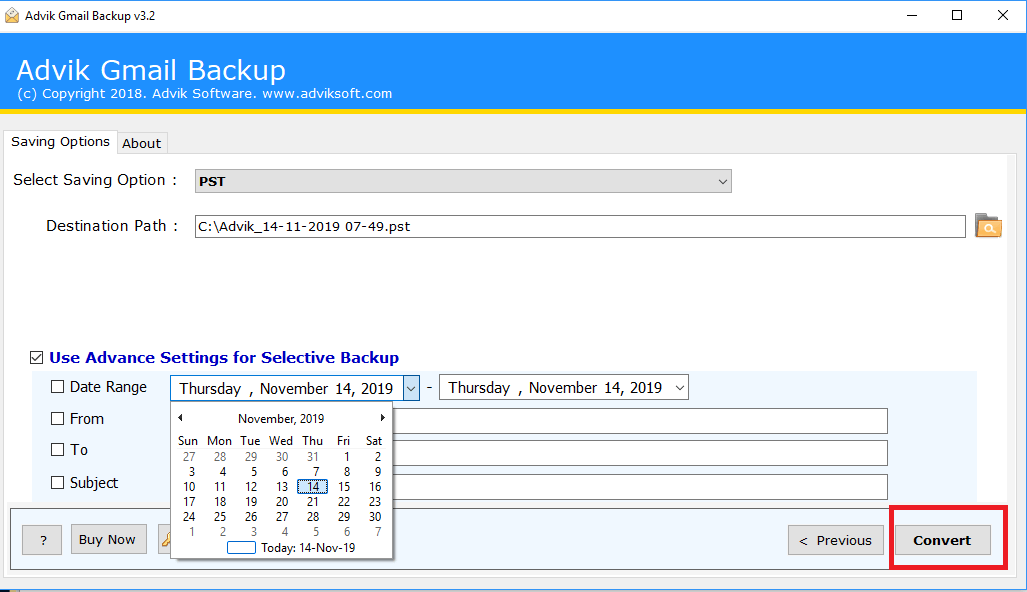Viewport: 1027px width, 592px height.
Task: Maximize the Advik Gmail Backup window
Action: [957, 15]
